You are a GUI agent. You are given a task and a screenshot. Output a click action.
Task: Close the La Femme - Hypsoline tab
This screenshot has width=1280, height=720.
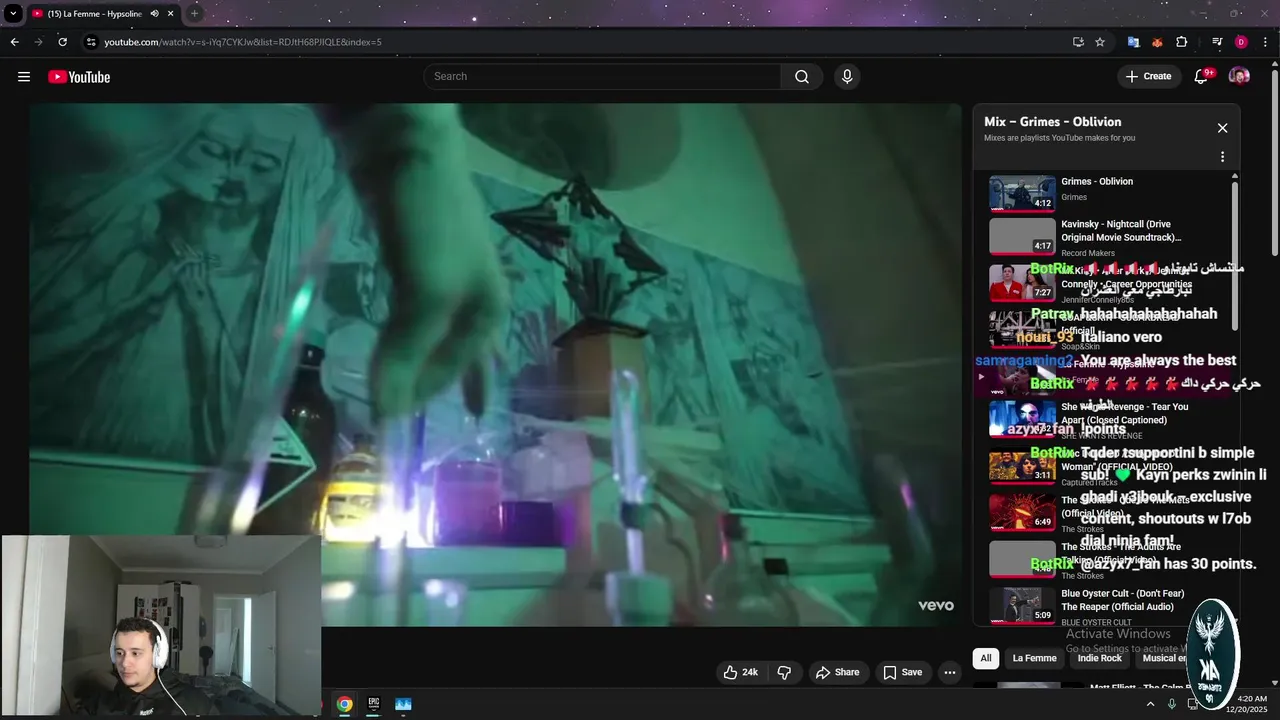[x=171, y=14]
